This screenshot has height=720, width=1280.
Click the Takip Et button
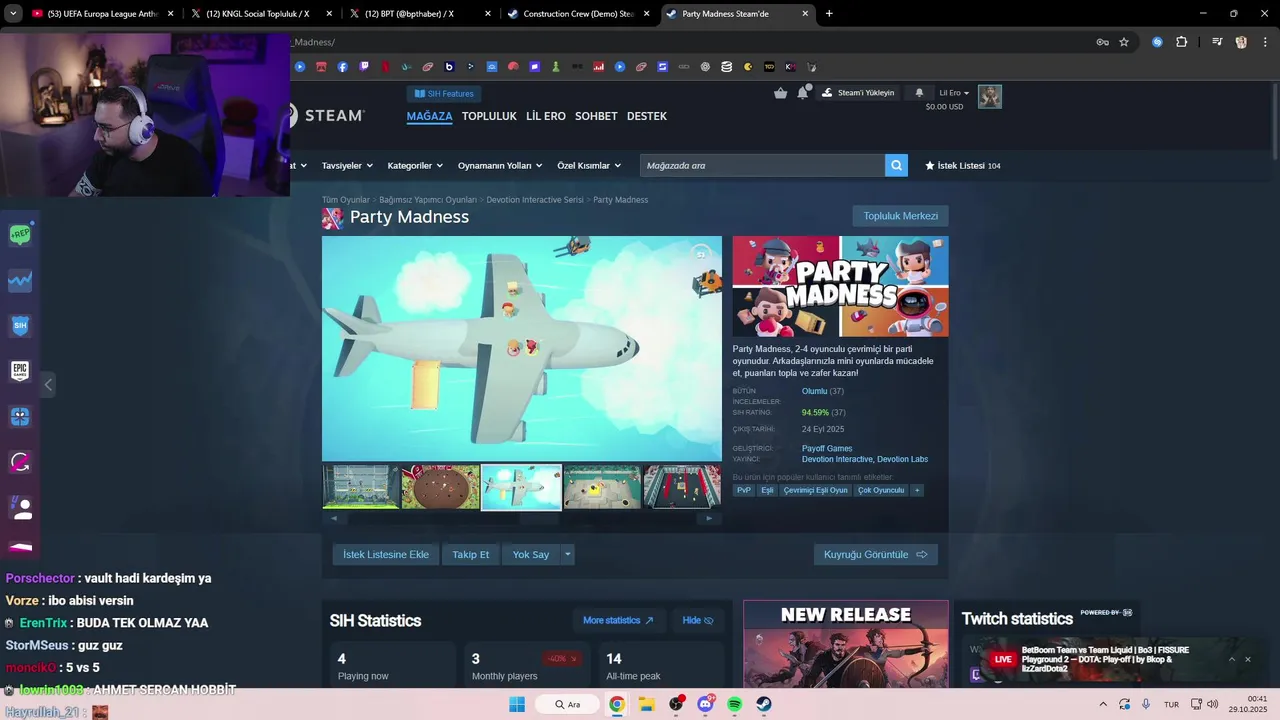[x=471, y=554]
